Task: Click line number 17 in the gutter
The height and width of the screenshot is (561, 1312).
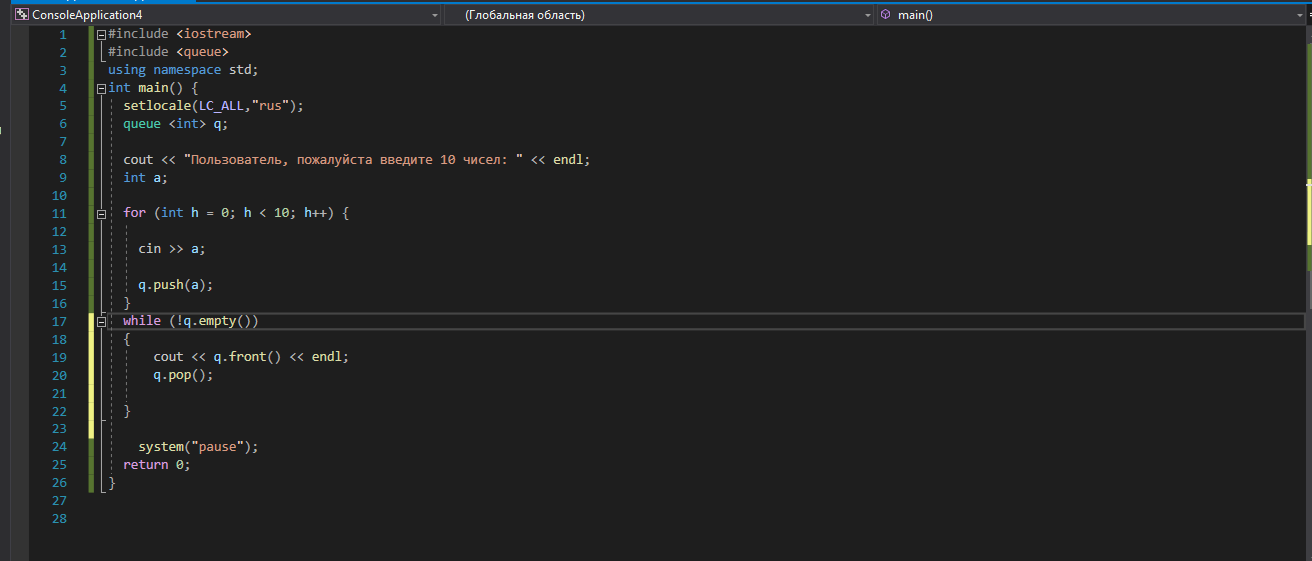Action: (58, 322)
